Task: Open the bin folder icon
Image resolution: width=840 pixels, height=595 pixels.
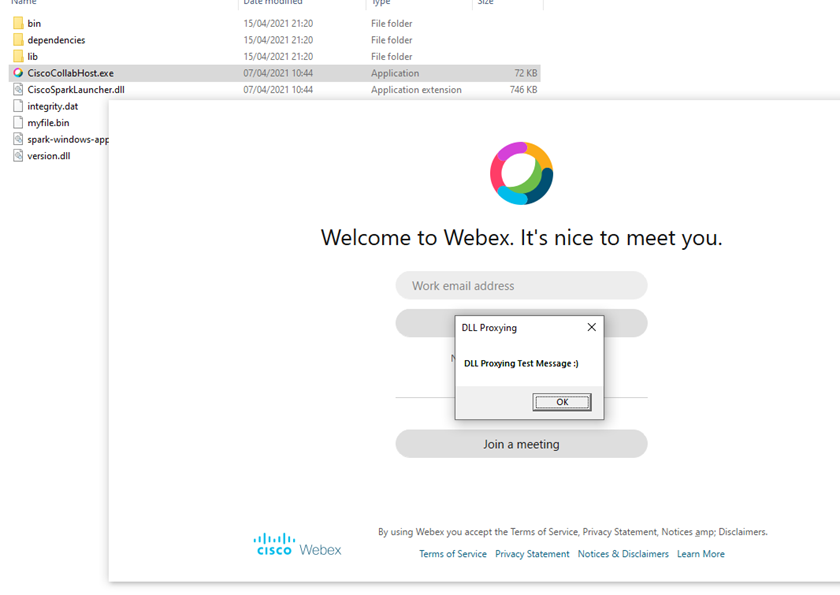Action: (18, 23)
